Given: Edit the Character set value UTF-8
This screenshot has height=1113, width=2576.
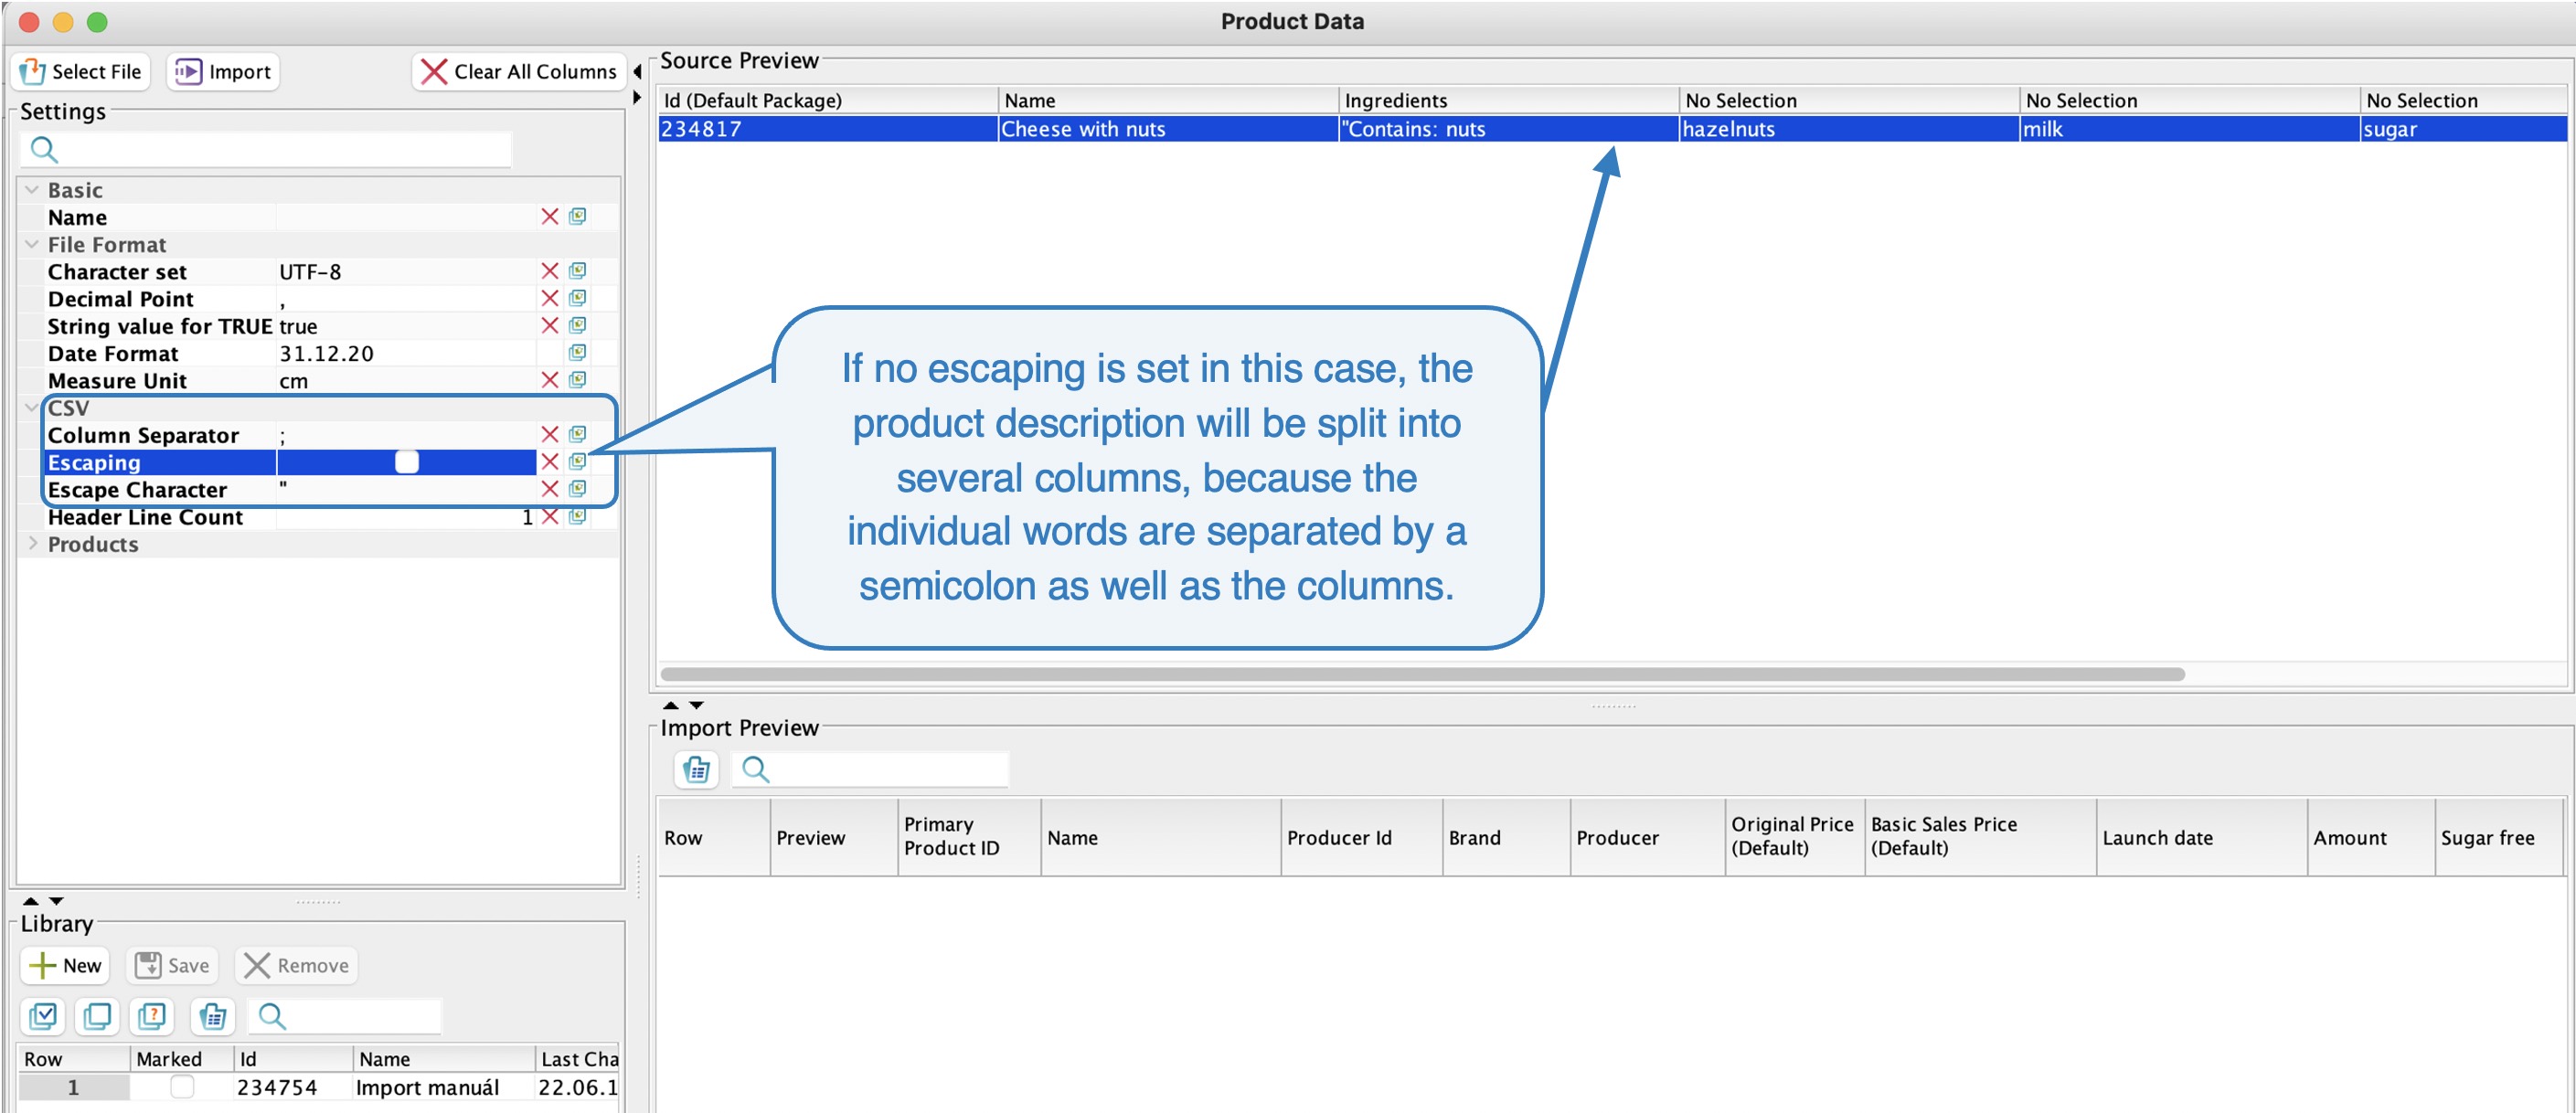Looking at the screenshot, I should click(x=406, y=272).
